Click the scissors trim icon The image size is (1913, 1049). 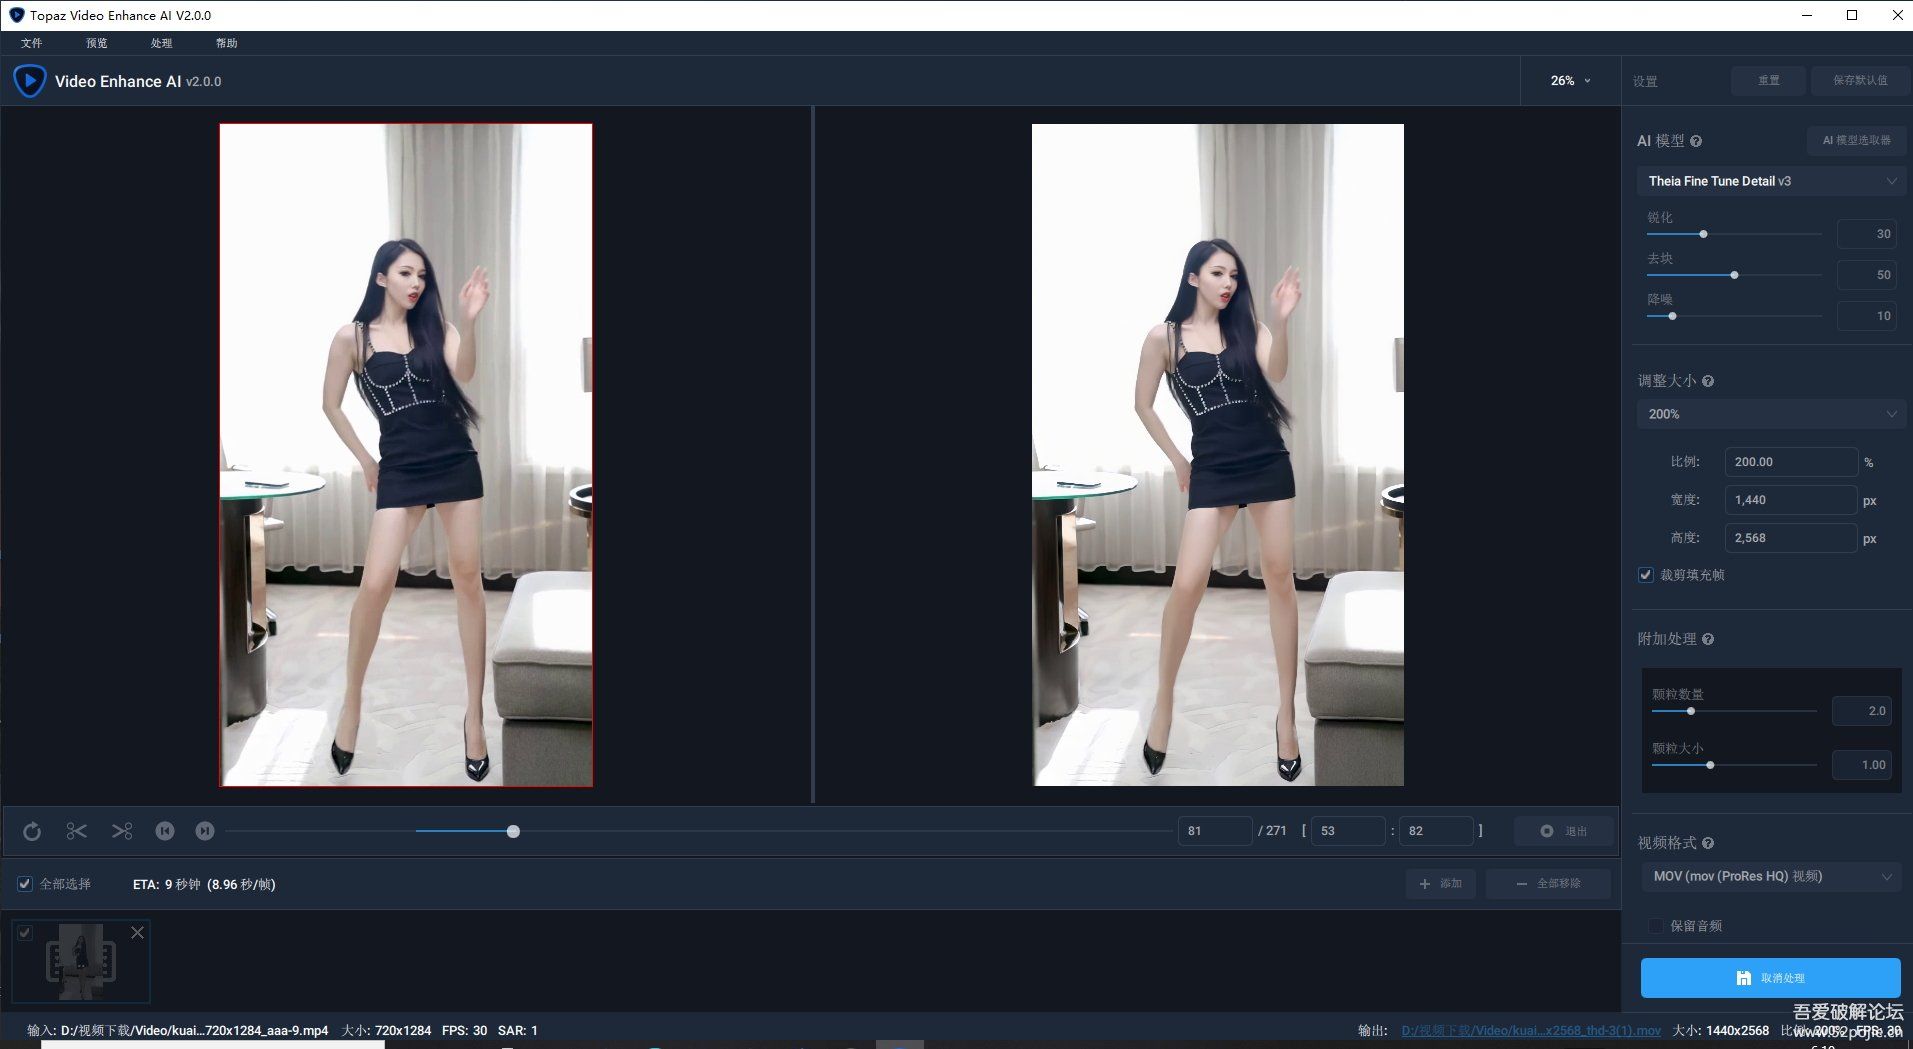click(x=76, y=830)
